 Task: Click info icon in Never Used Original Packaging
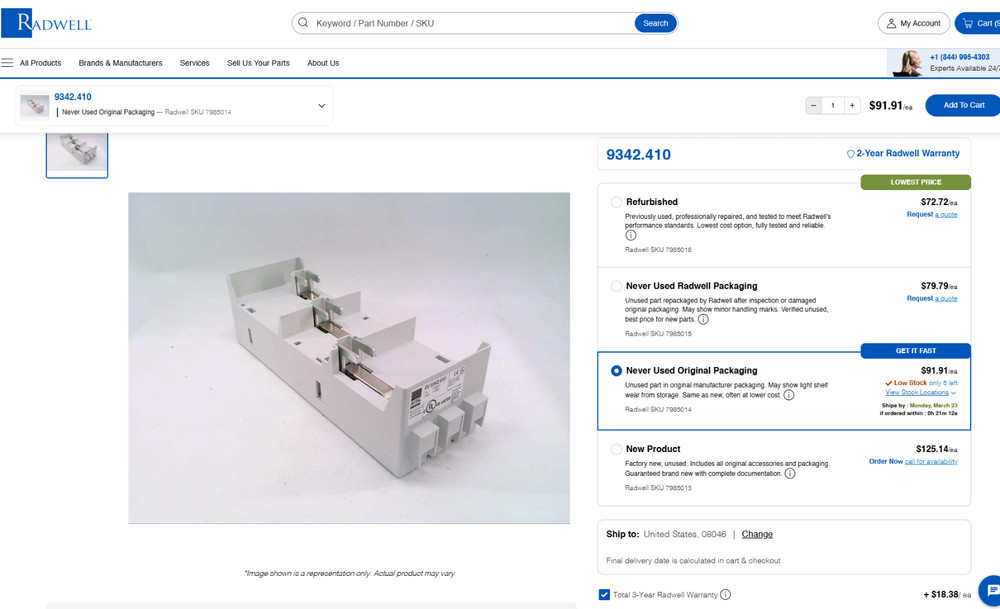789,395
